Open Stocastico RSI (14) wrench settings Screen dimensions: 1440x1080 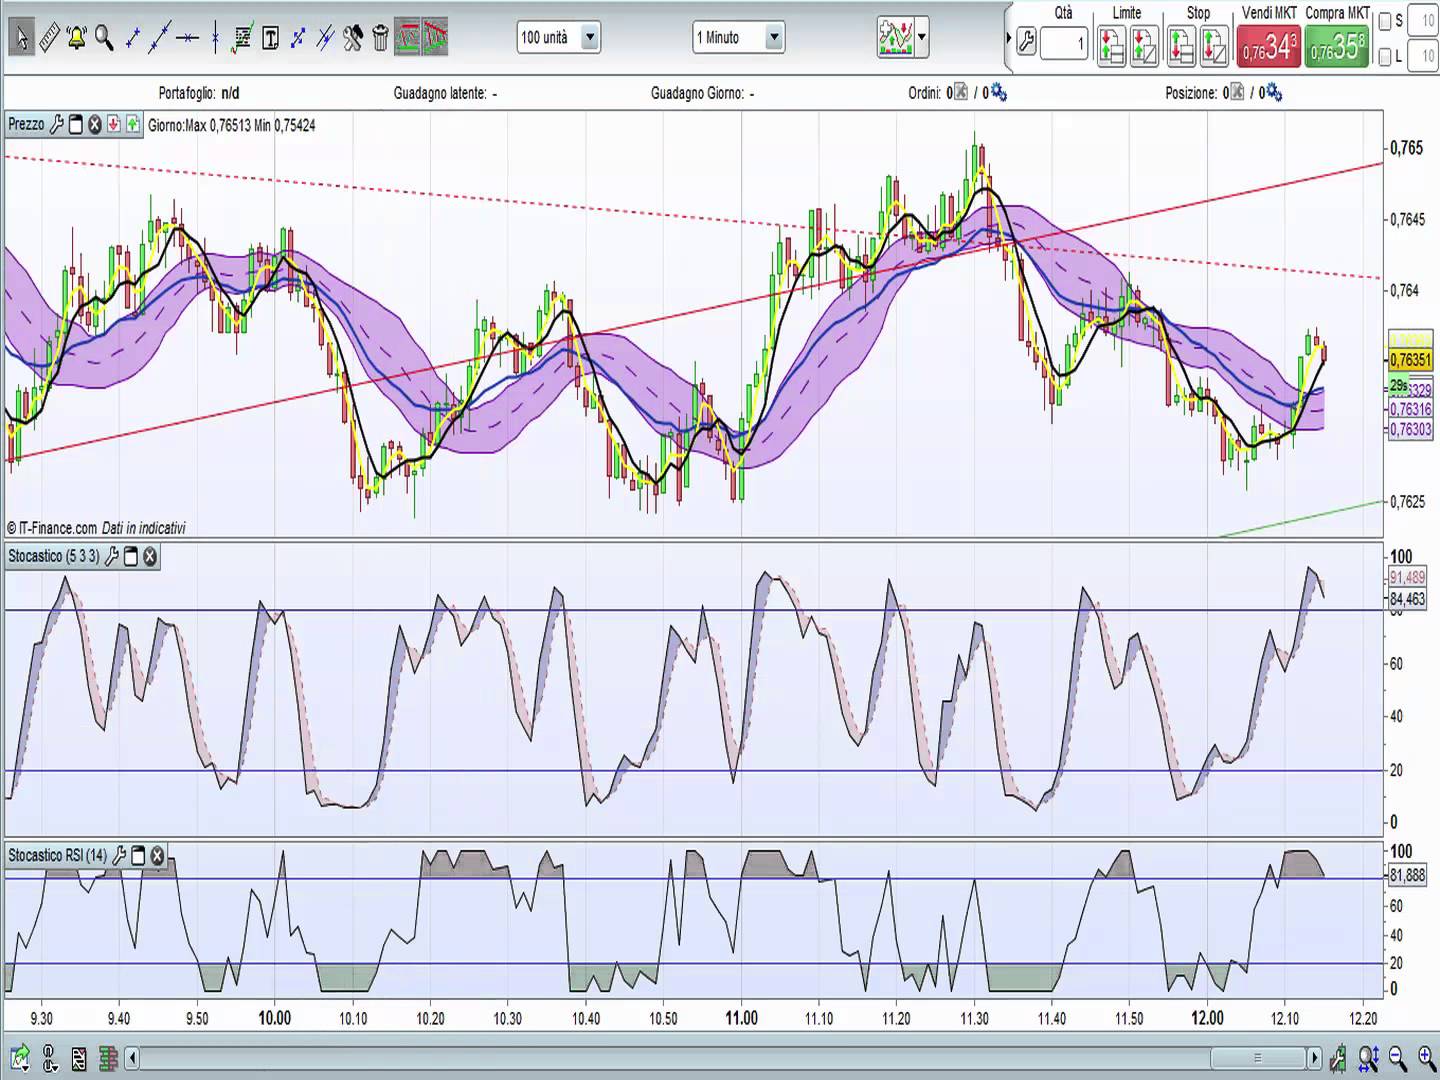[119, 855]
